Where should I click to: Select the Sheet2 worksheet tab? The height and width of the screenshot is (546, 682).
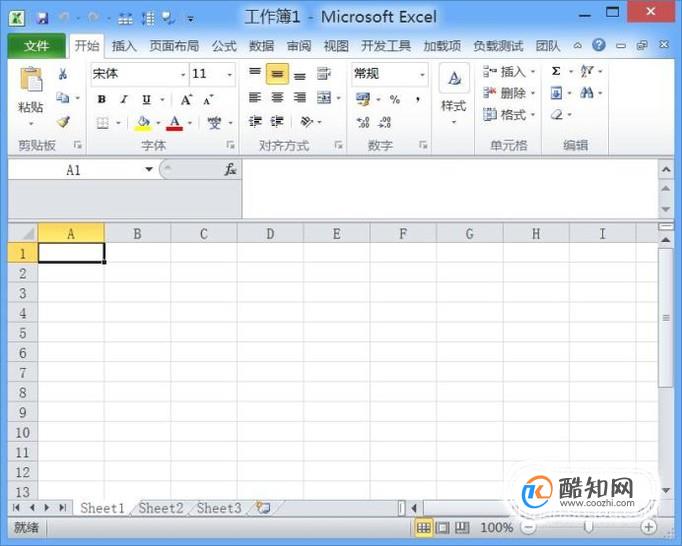pyautogui.click(x=160, y=508)
